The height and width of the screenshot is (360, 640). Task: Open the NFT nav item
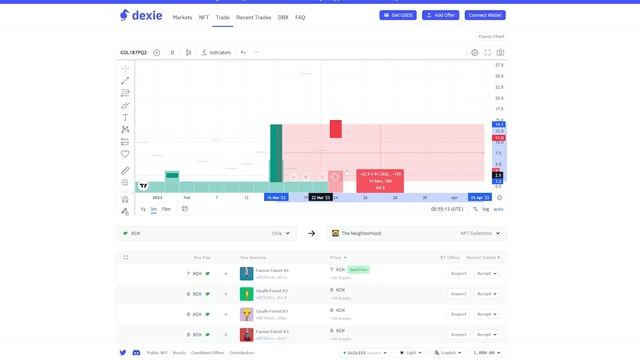[x=204, y=17]
